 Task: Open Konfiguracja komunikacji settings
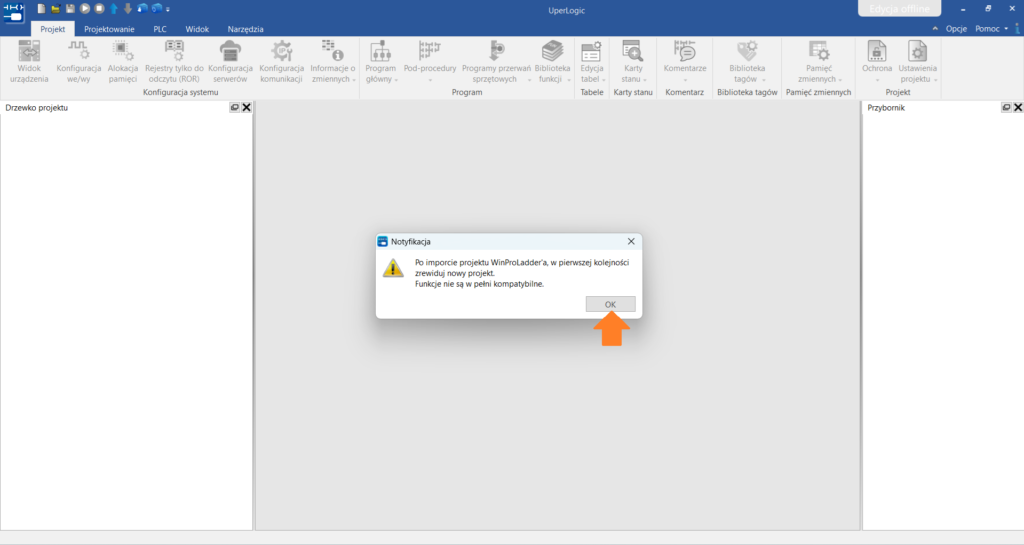[x=281, y=62]
